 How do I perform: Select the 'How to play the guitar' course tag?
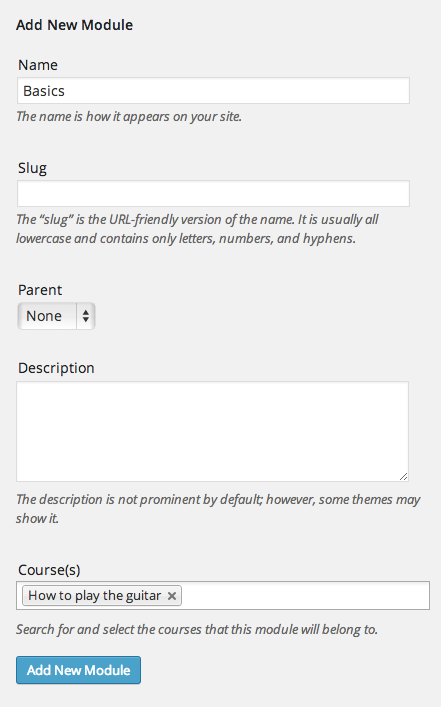point(94,596)
